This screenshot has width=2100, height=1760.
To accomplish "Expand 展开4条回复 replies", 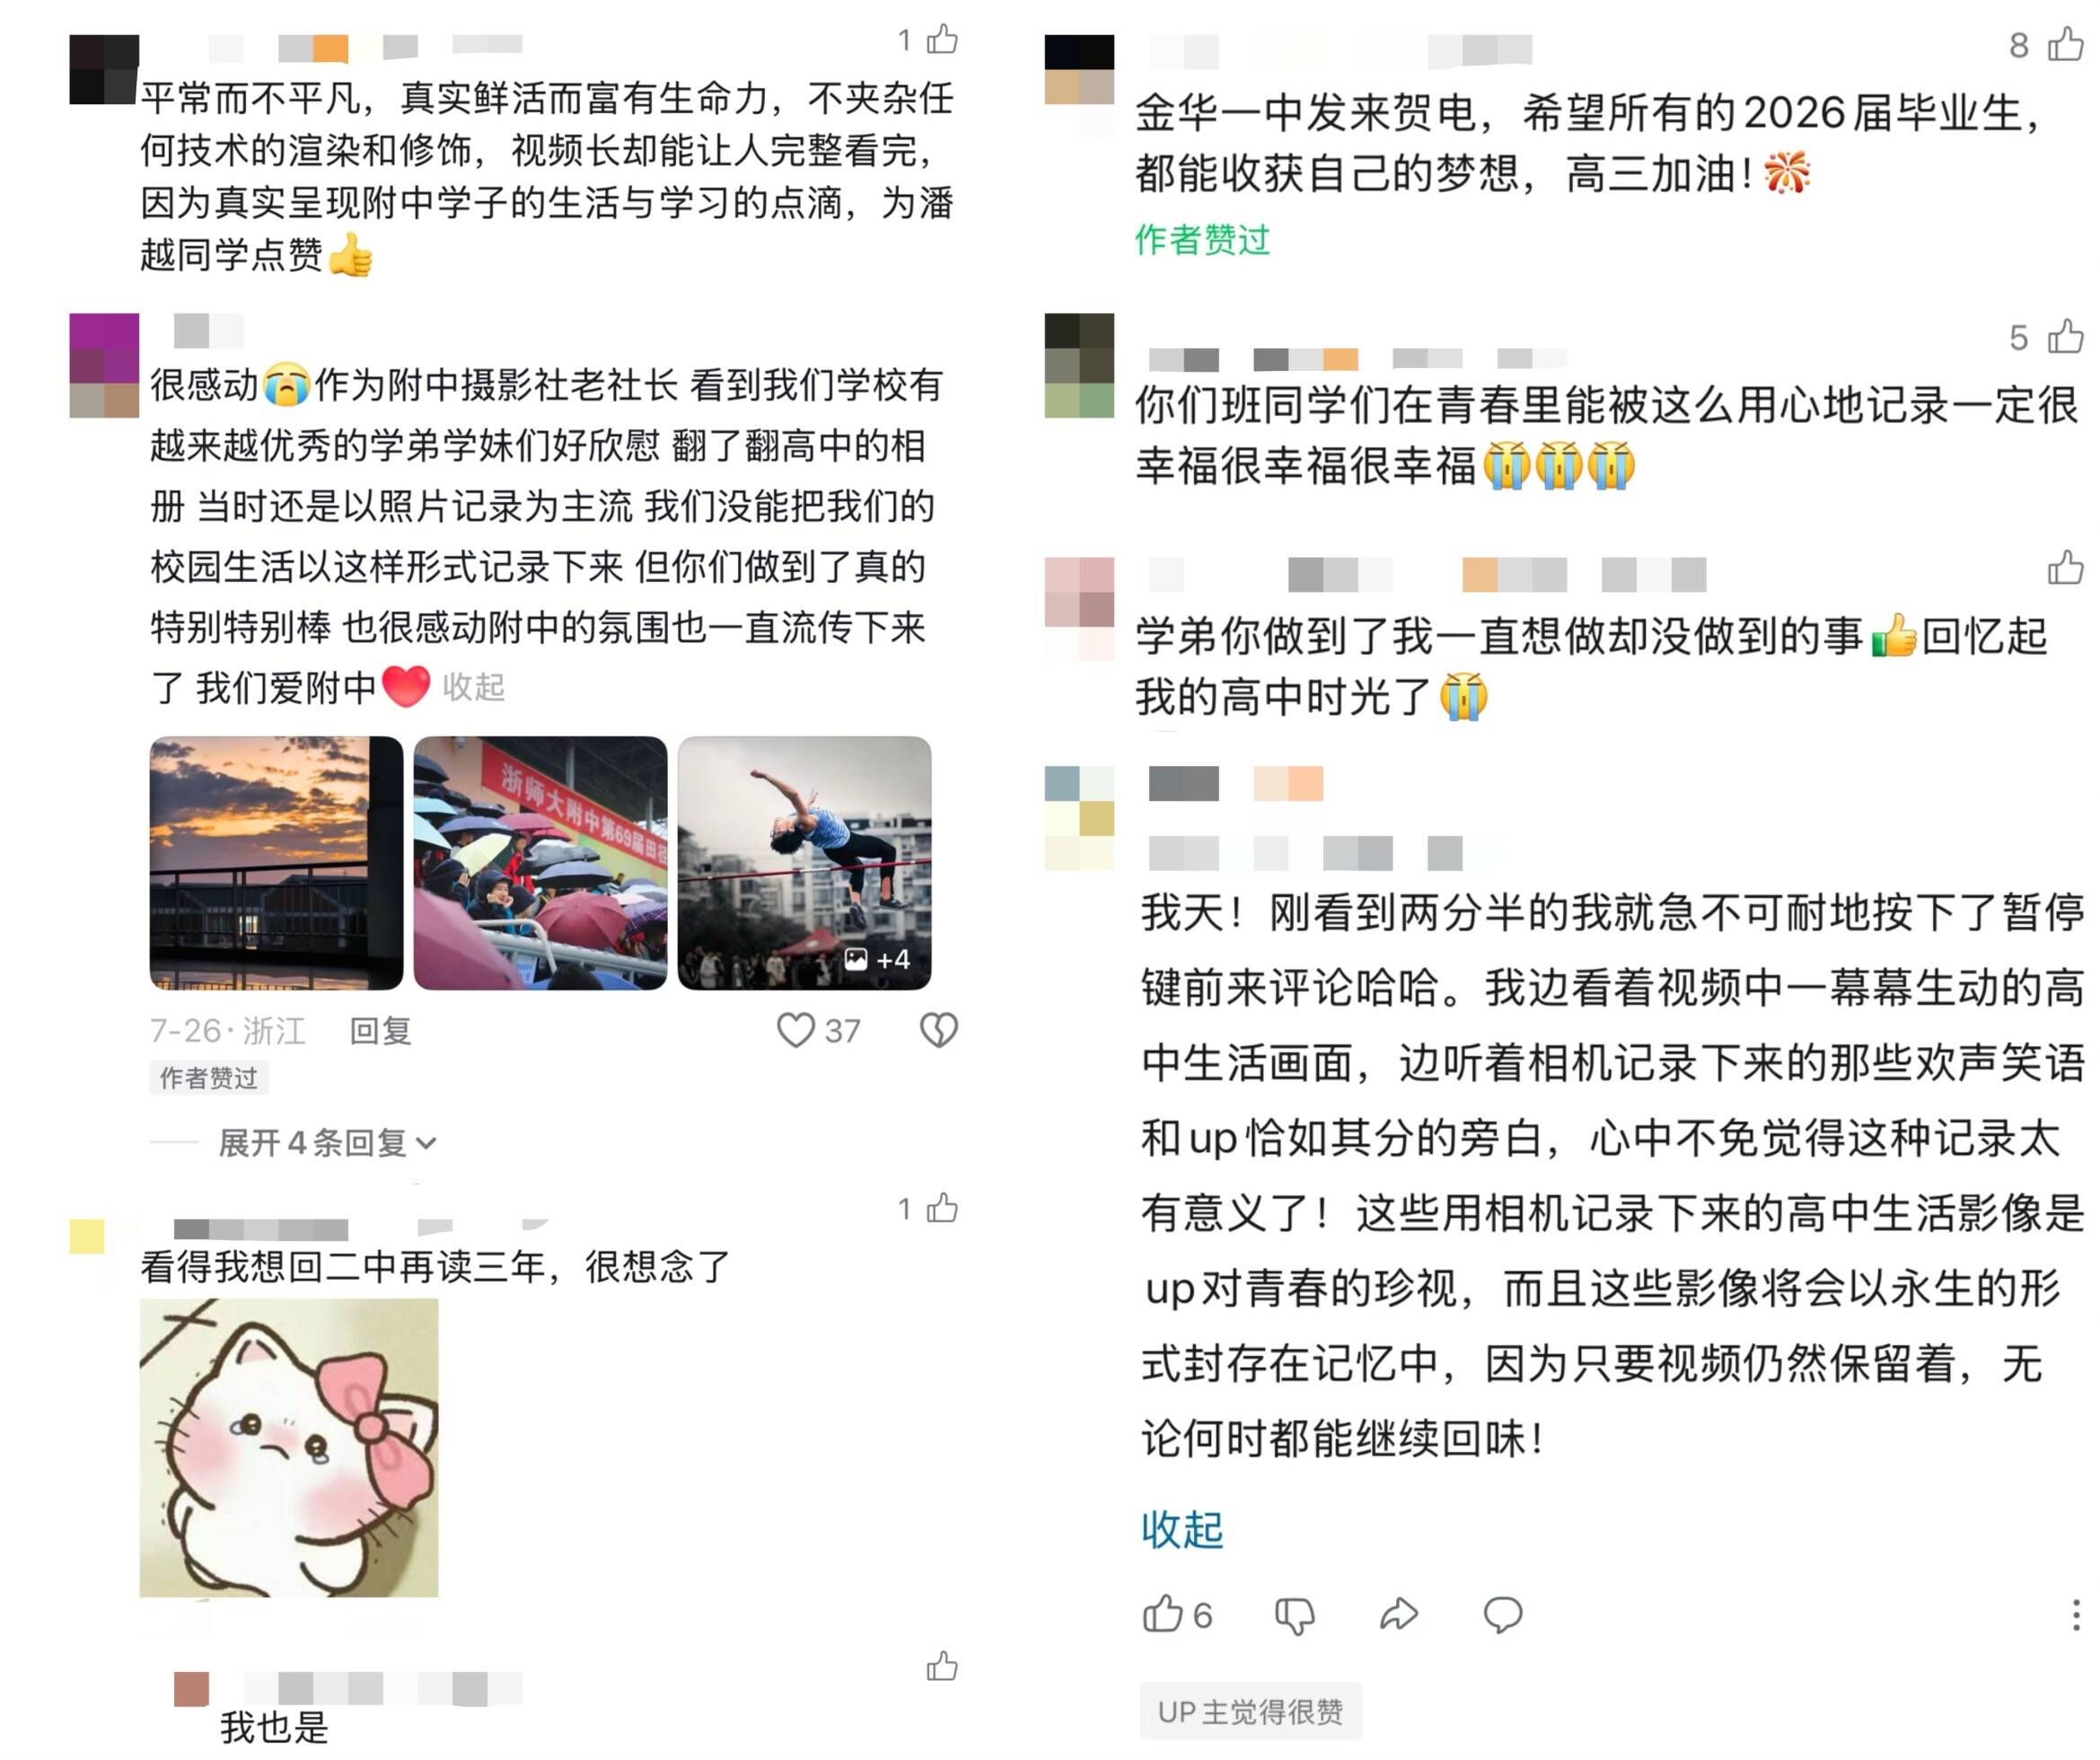I will pos(327,1143).
